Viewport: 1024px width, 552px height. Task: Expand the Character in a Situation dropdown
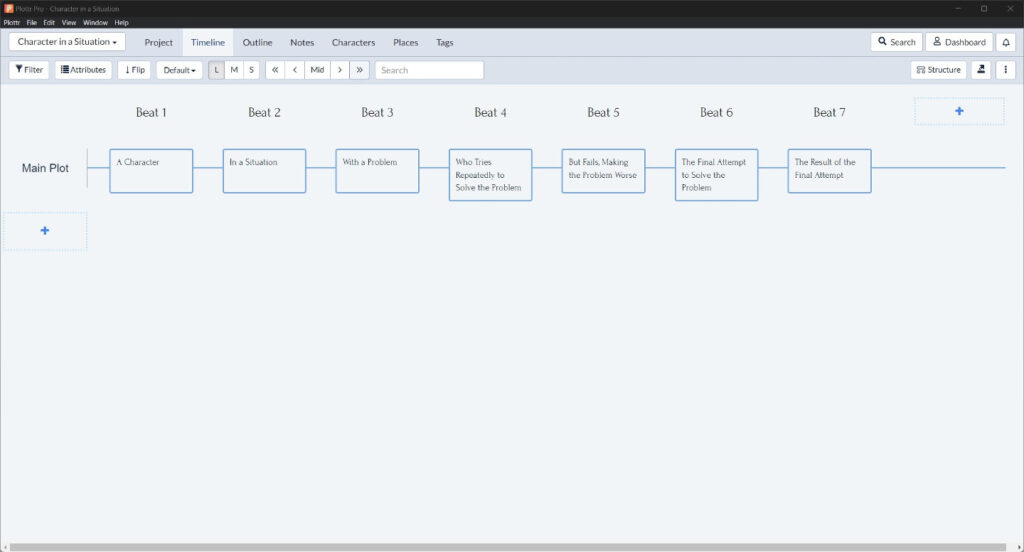(67, 42)
